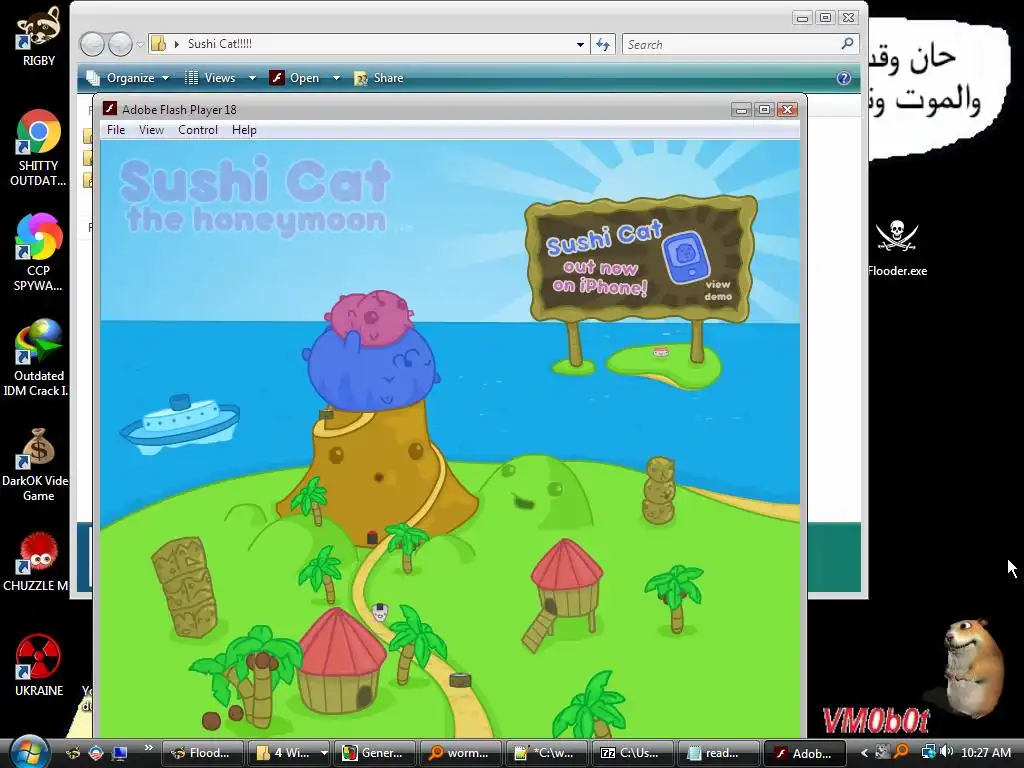This screenshot has width=1024, height=768.
Task: Click the small marker on the green island
Action: pos(661,353)
